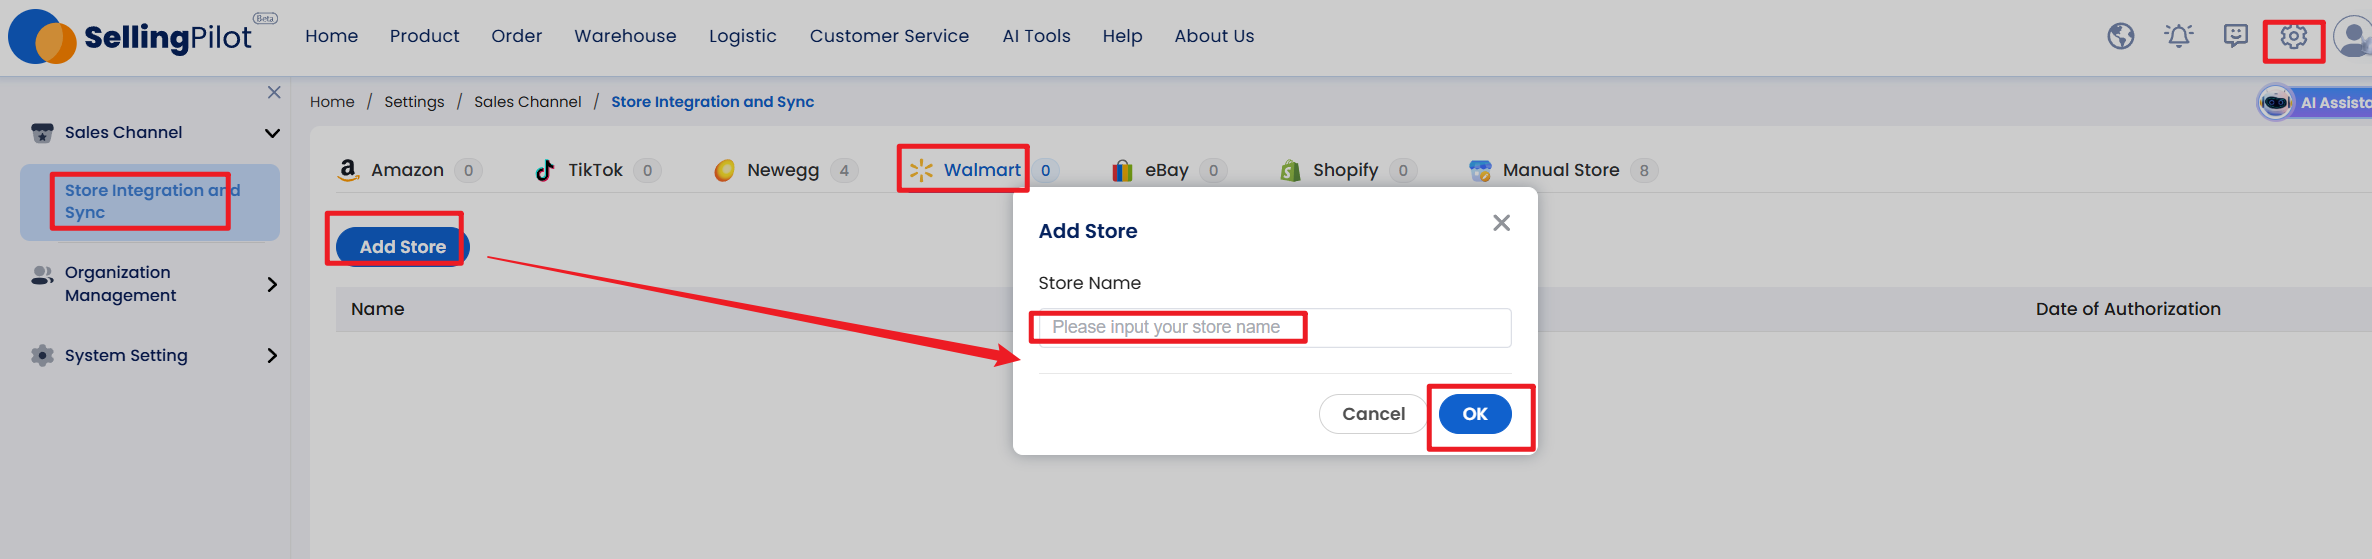2372x559 pixels.
Task: Open the user profile avatar
Action: (2352, 38)
